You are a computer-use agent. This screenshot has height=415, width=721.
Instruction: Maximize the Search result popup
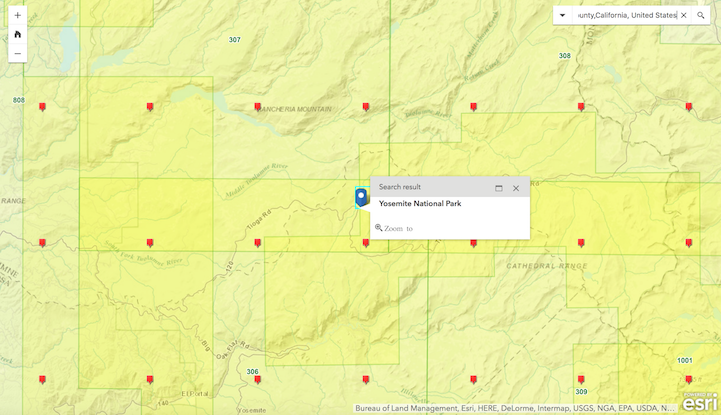pos(499,187)
